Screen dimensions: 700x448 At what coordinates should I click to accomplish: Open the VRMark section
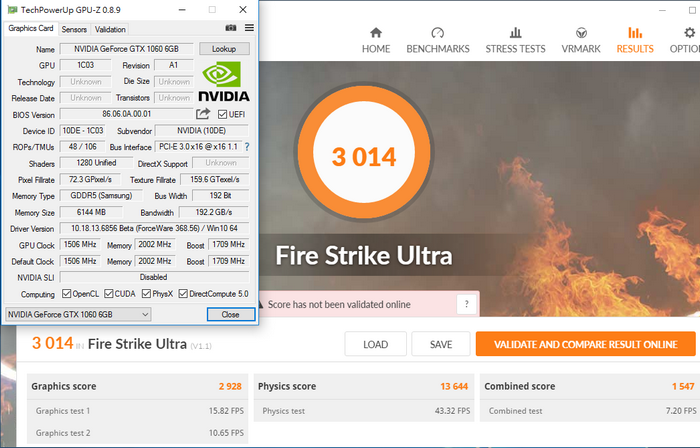point(580,39)
